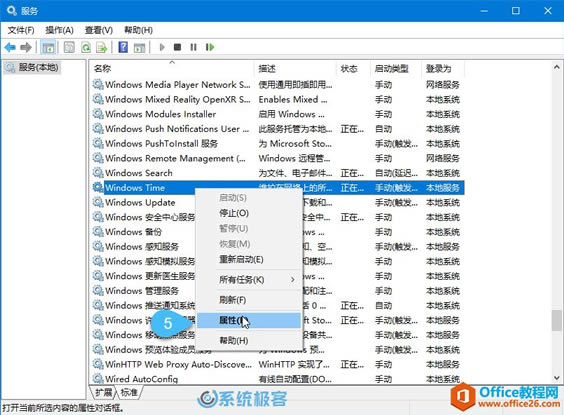Sort by the 登录为 column header
This screenshot has height=415, width=564.
(443, 68)
